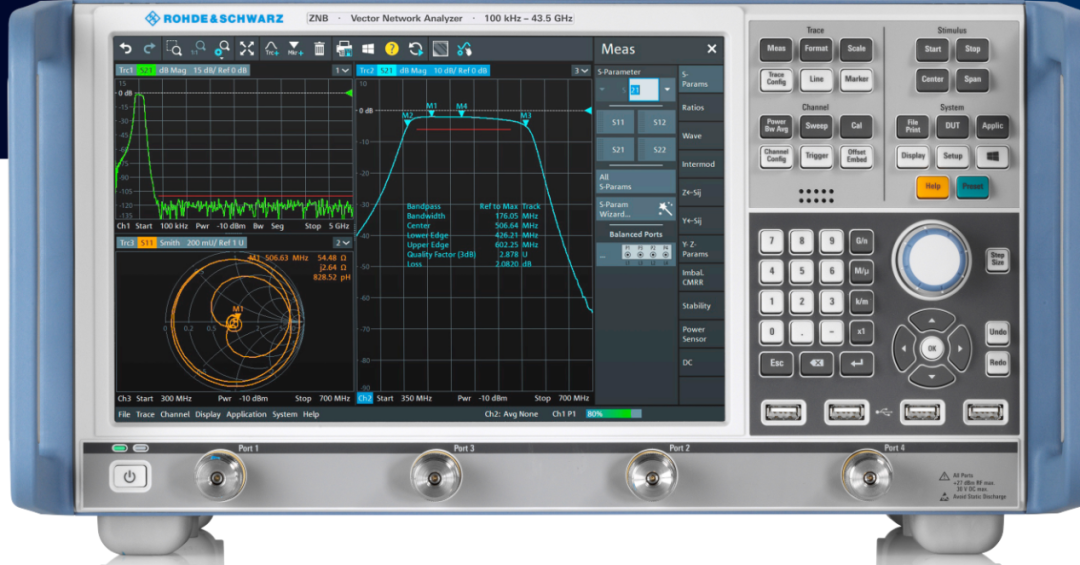
Task: Click the fullscreen expand arrows icon
Action: pyautogui.click(x=247, y=49)
